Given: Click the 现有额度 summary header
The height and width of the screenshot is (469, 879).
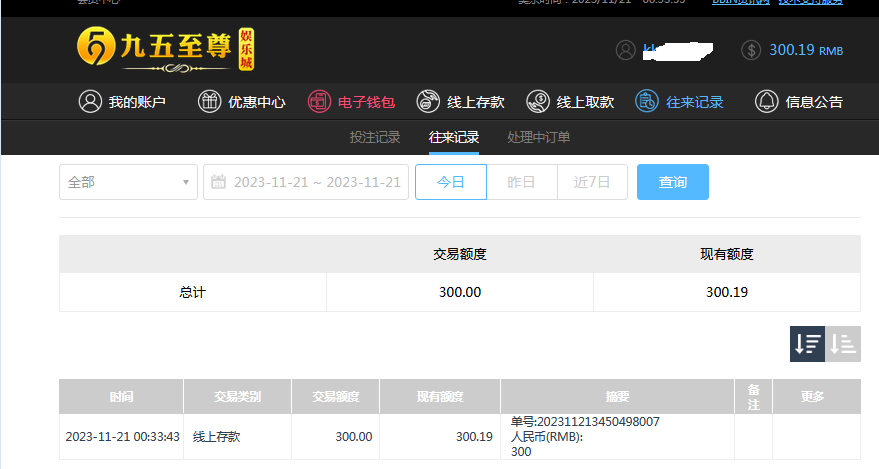Looking at the screenshot, I should pos(727,254).
